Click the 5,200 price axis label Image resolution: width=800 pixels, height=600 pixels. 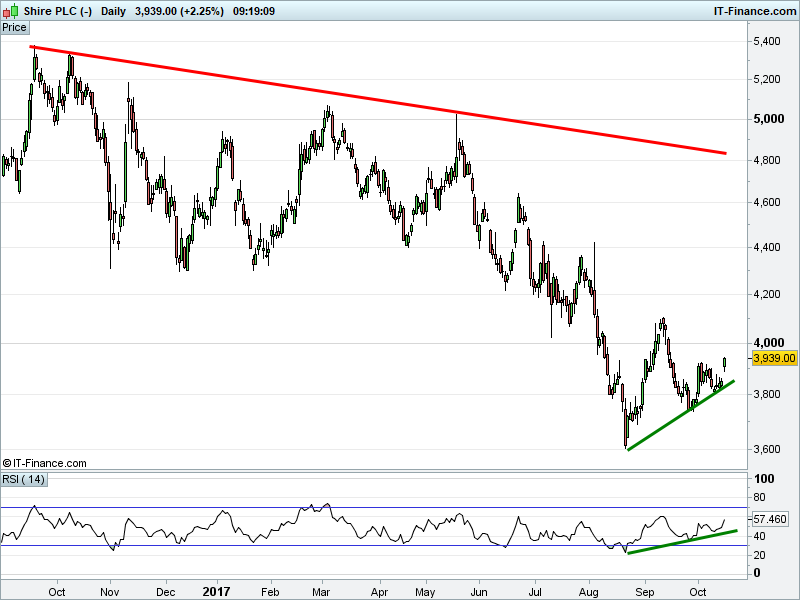pos(767,80)
